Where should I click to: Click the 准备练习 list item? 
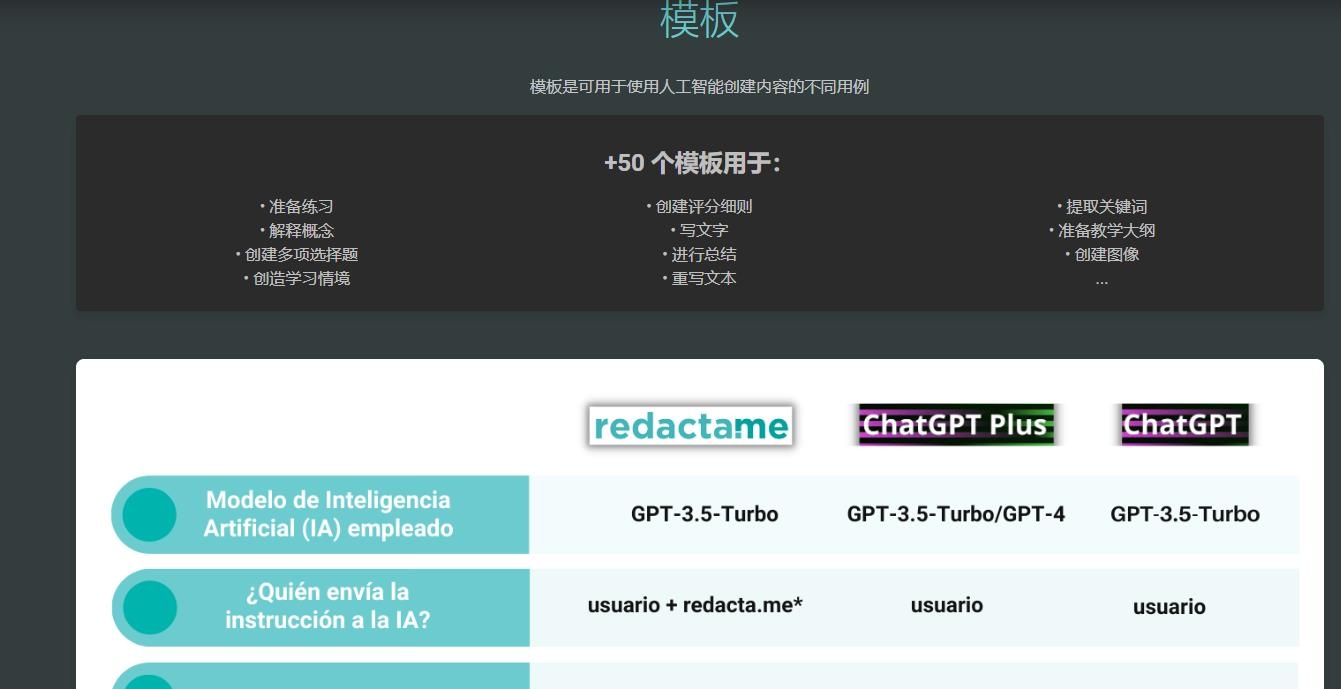(x=297, y=207)
